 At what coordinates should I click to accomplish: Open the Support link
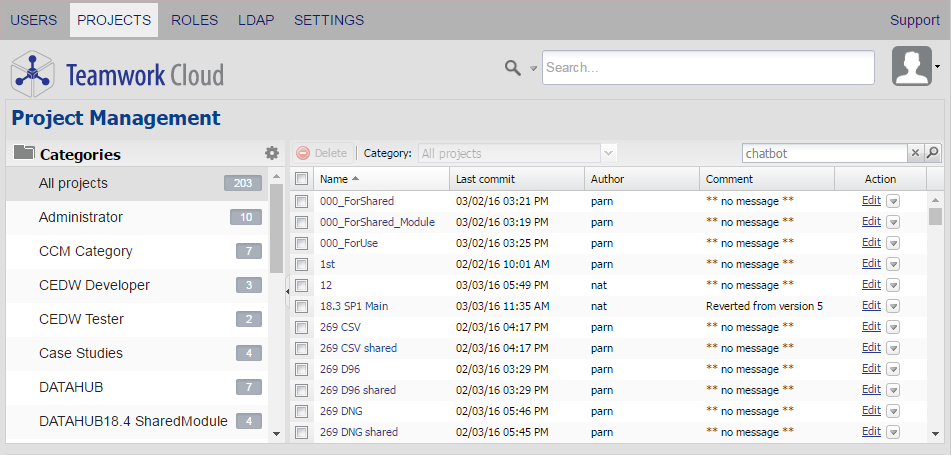click(915, 20)
